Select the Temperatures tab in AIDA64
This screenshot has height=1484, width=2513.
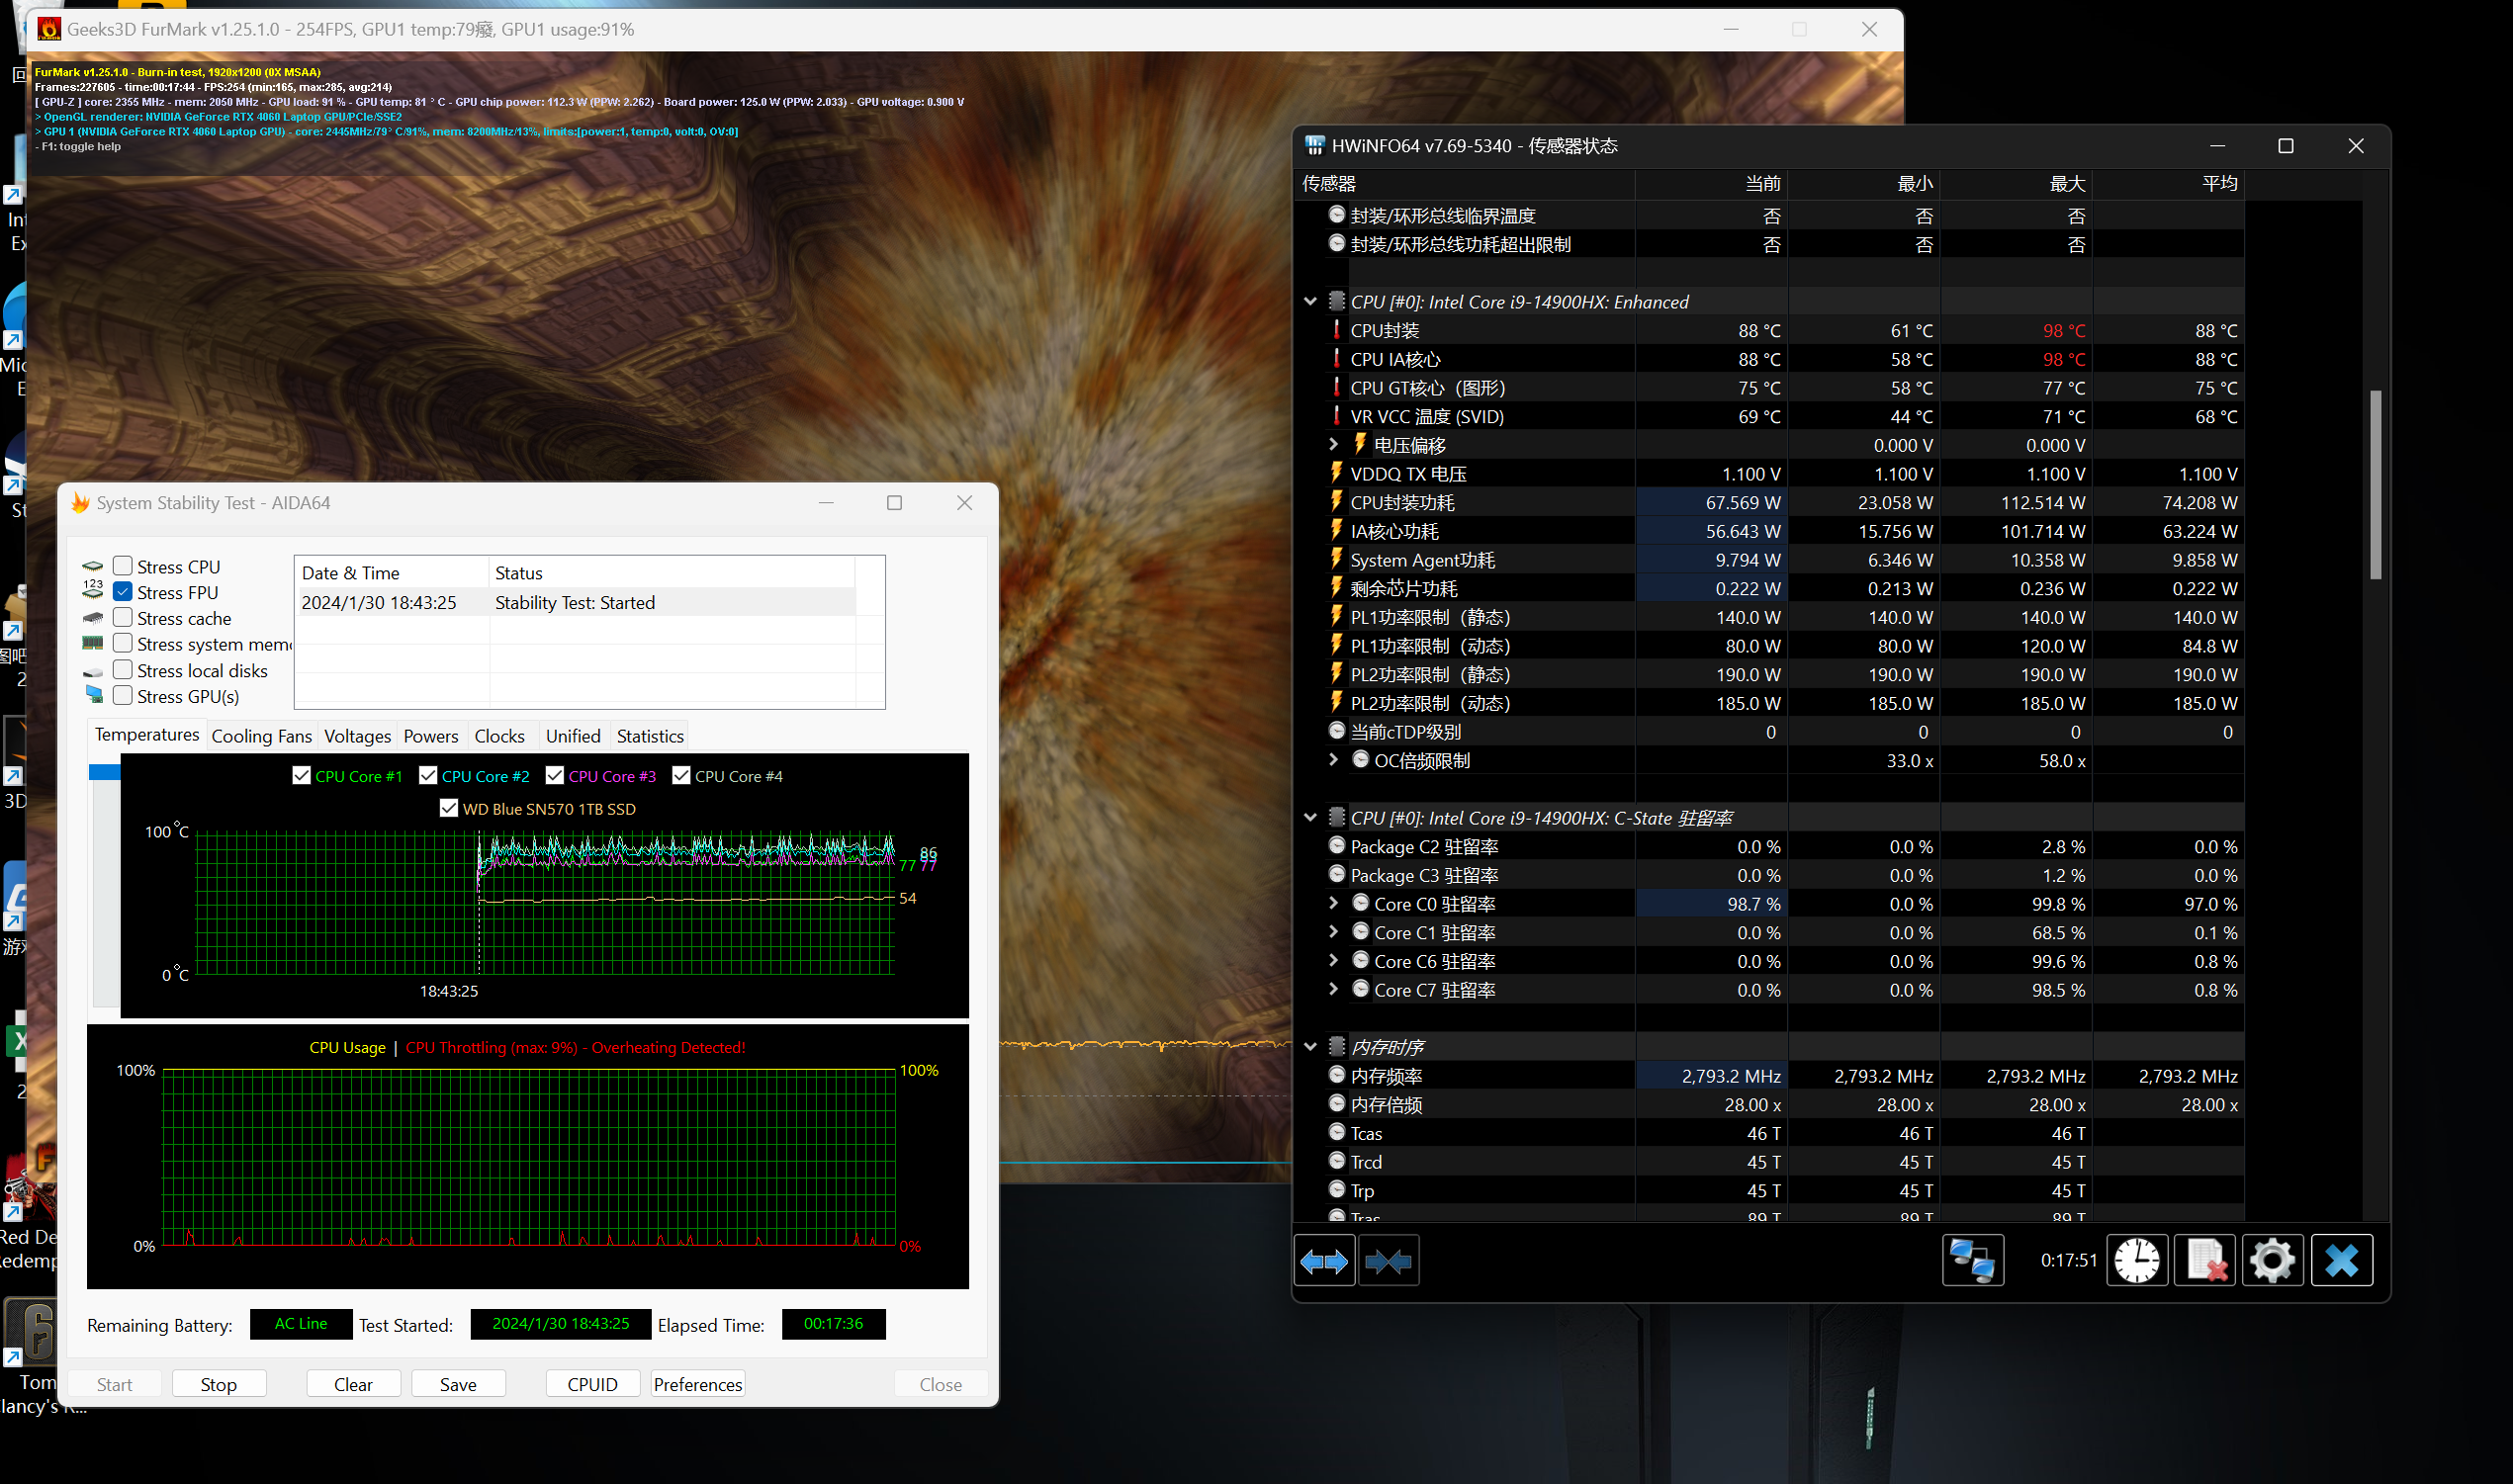click(146, 735)
